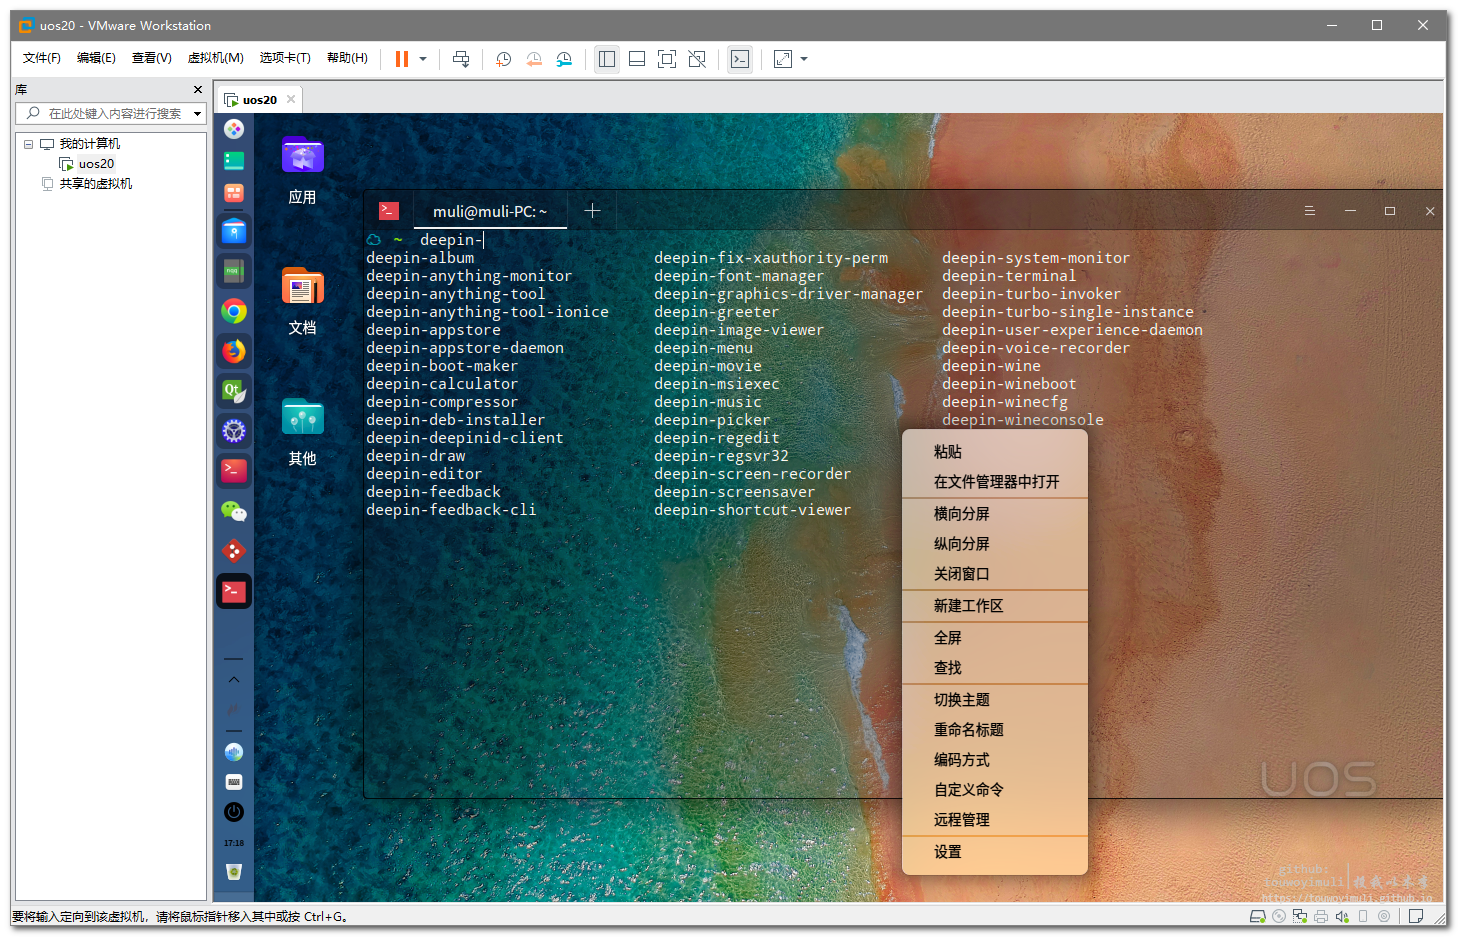The width and height of the screenshot is (1458, 937).
Task: Choose 在文件管理器中打开 from context menu
Action: (995, 482)
